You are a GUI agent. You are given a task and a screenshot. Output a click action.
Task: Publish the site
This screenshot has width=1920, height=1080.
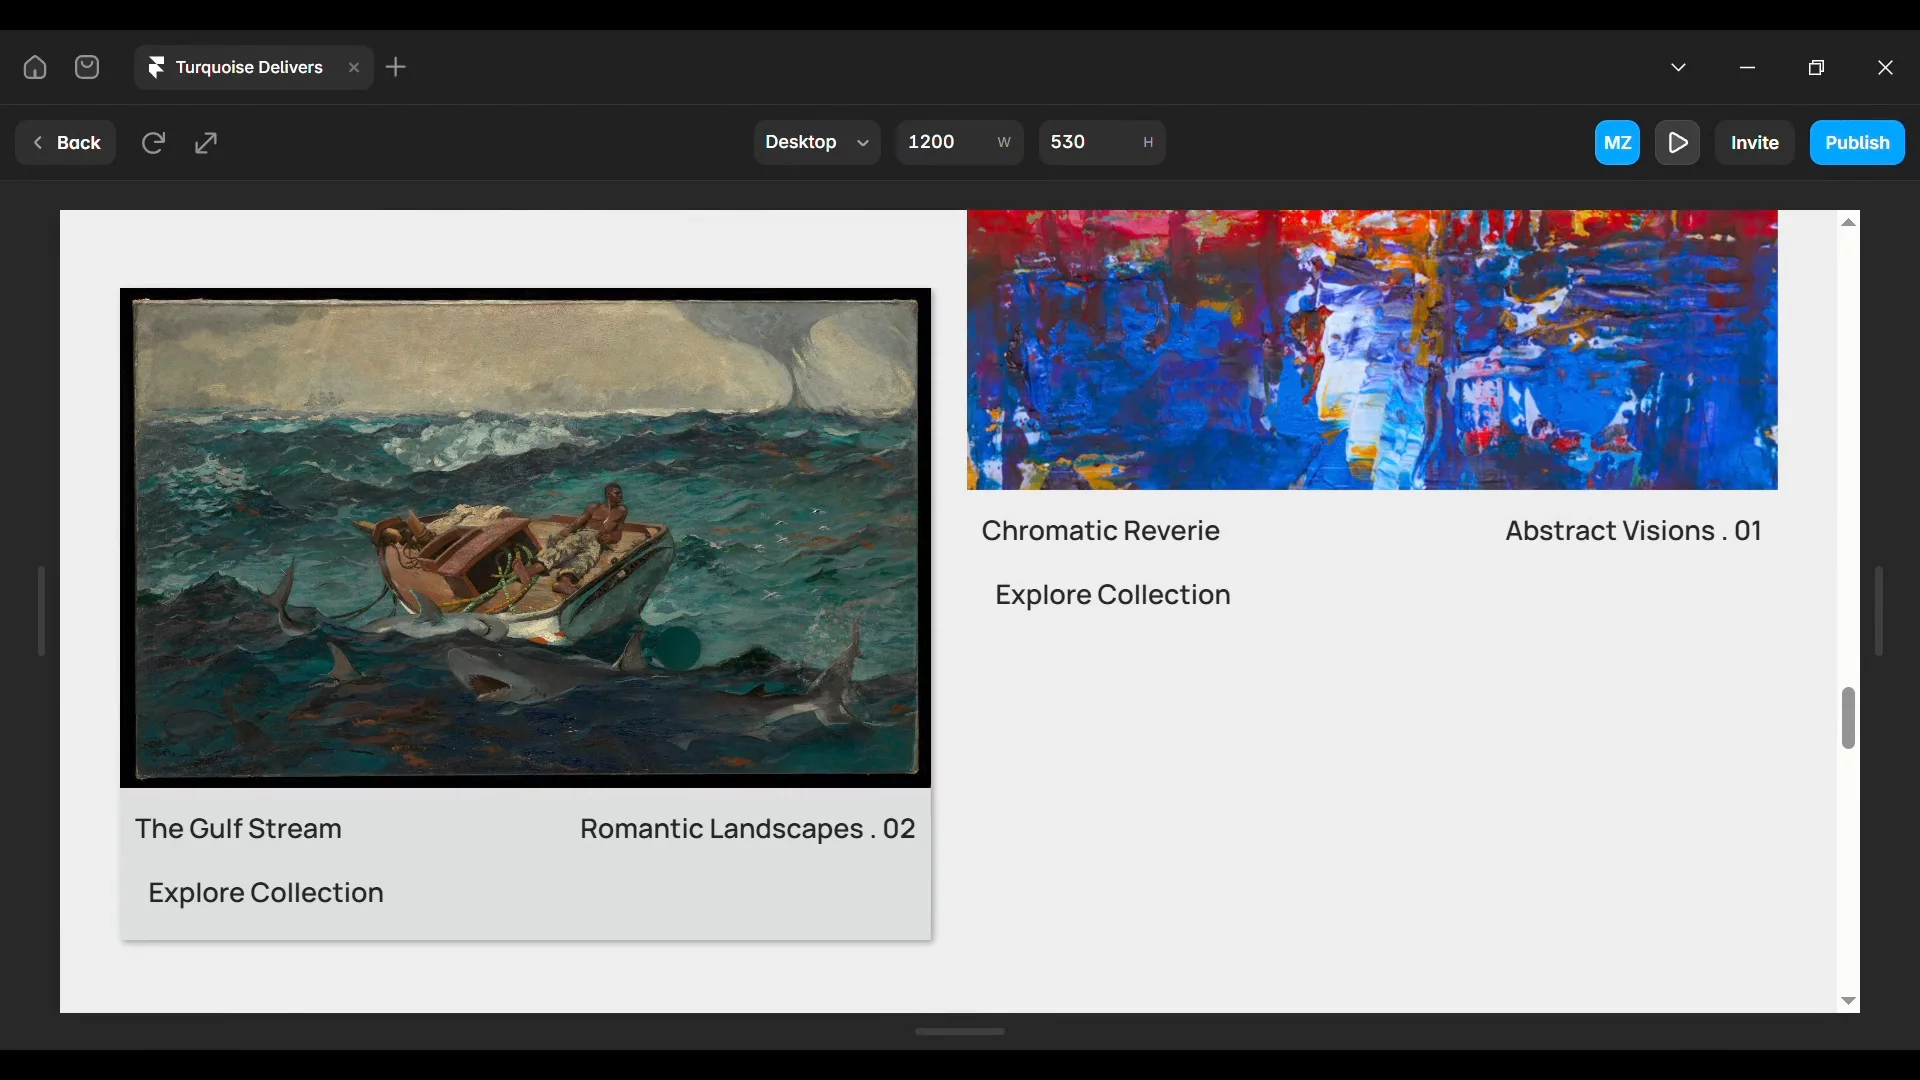[1857, 143]
